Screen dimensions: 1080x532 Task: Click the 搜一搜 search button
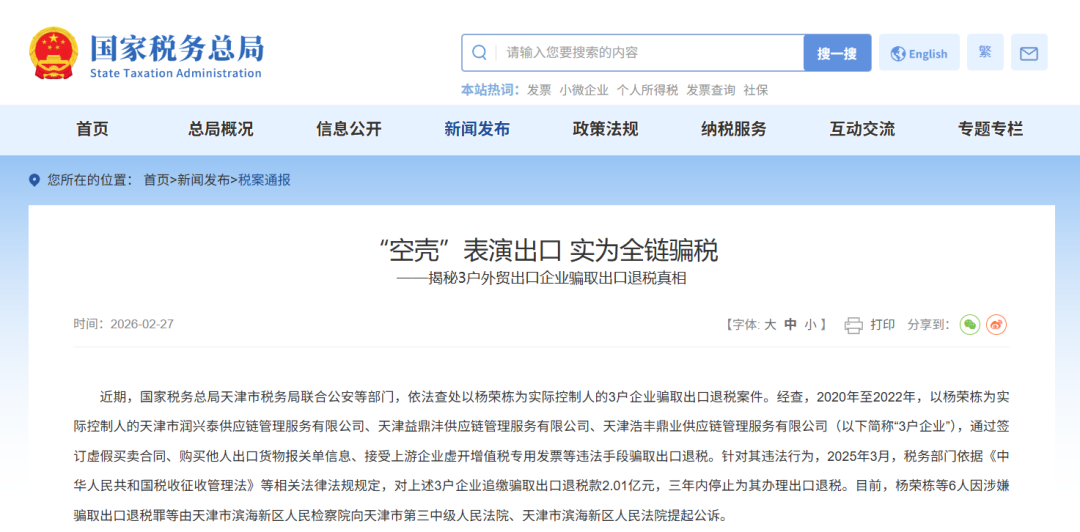[837, 53]
